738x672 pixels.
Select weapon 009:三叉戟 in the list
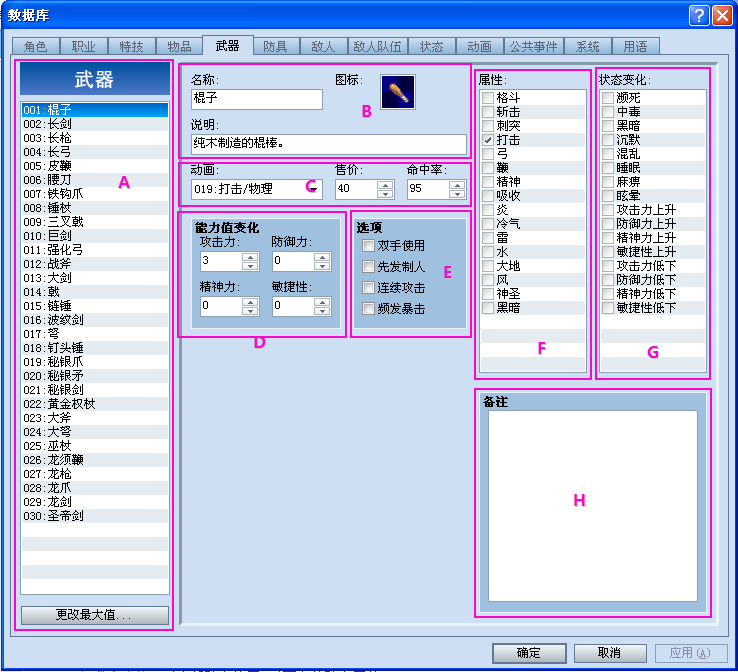coord(95,222)
